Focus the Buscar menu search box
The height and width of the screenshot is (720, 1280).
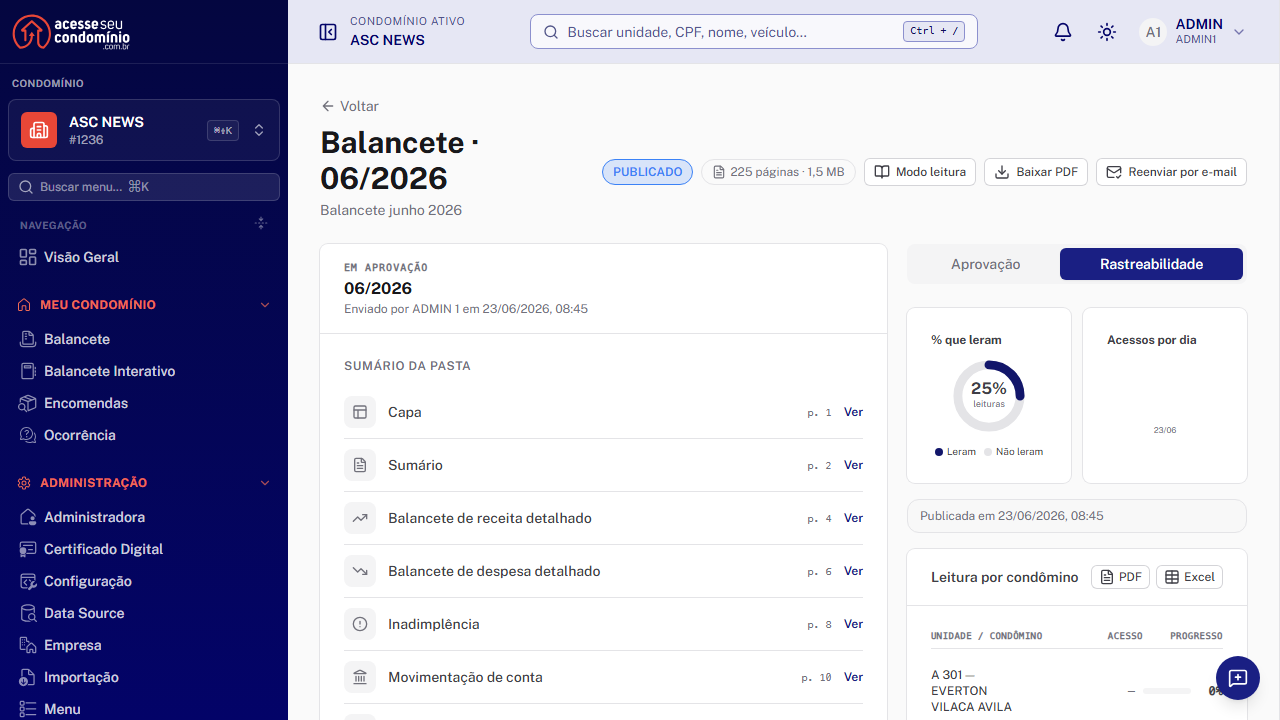coord(144,187)
